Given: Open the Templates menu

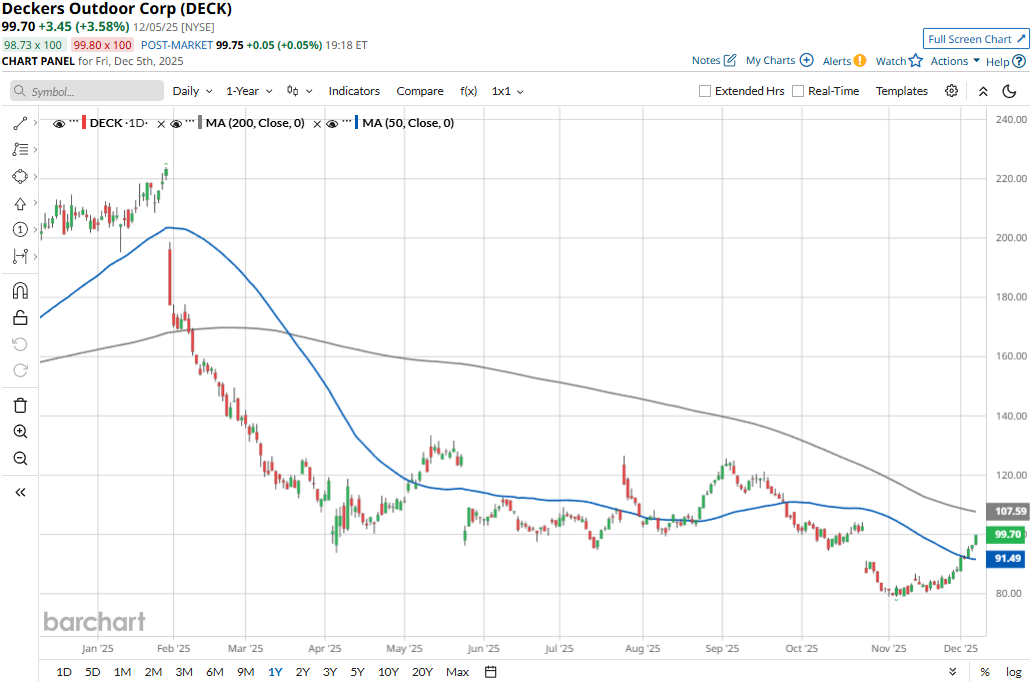Looking at the screenshot, I should pos(902,91).
